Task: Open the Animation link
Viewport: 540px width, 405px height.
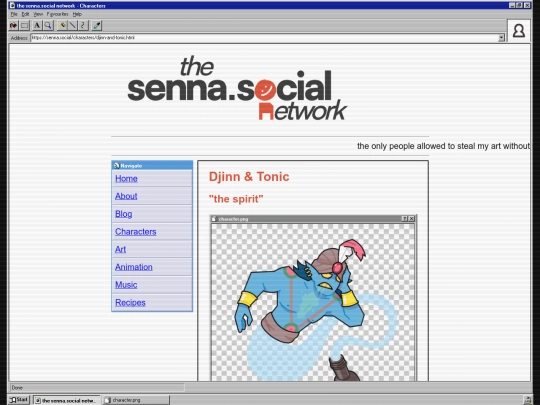Action: pyautogui.click(x=134, y=267)
